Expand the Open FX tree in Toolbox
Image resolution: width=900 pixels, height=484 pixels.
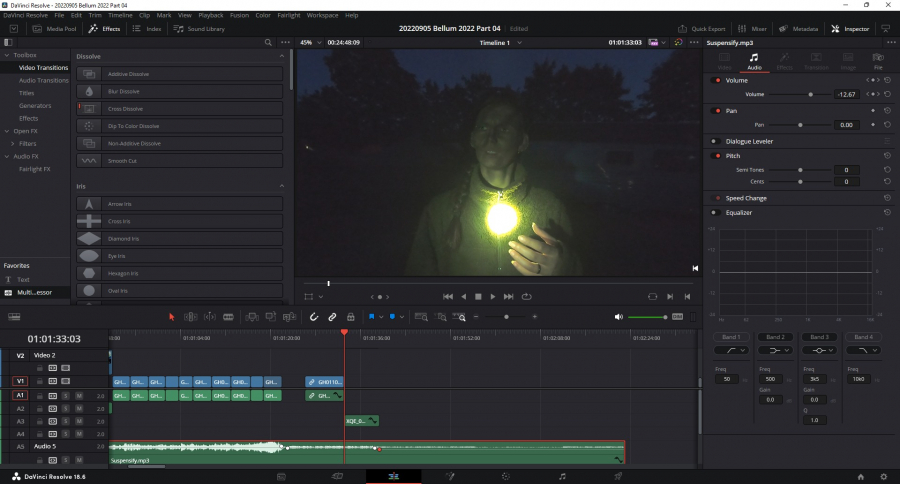click(x=8, y=131)
